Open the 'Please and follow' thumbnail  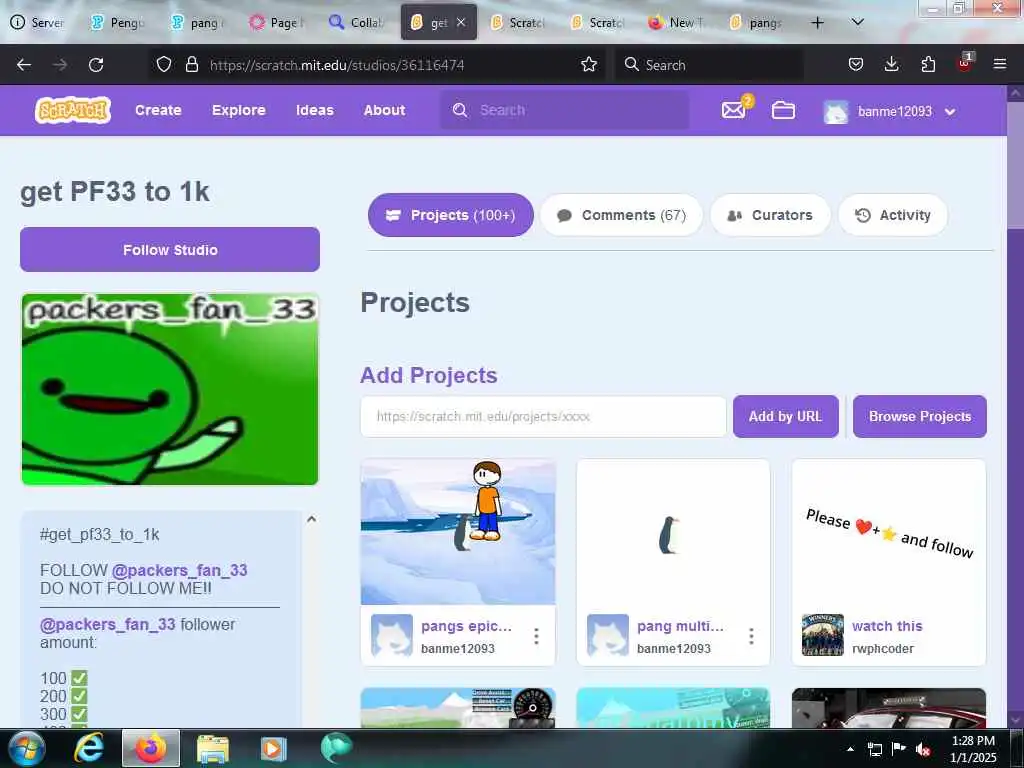889,532
